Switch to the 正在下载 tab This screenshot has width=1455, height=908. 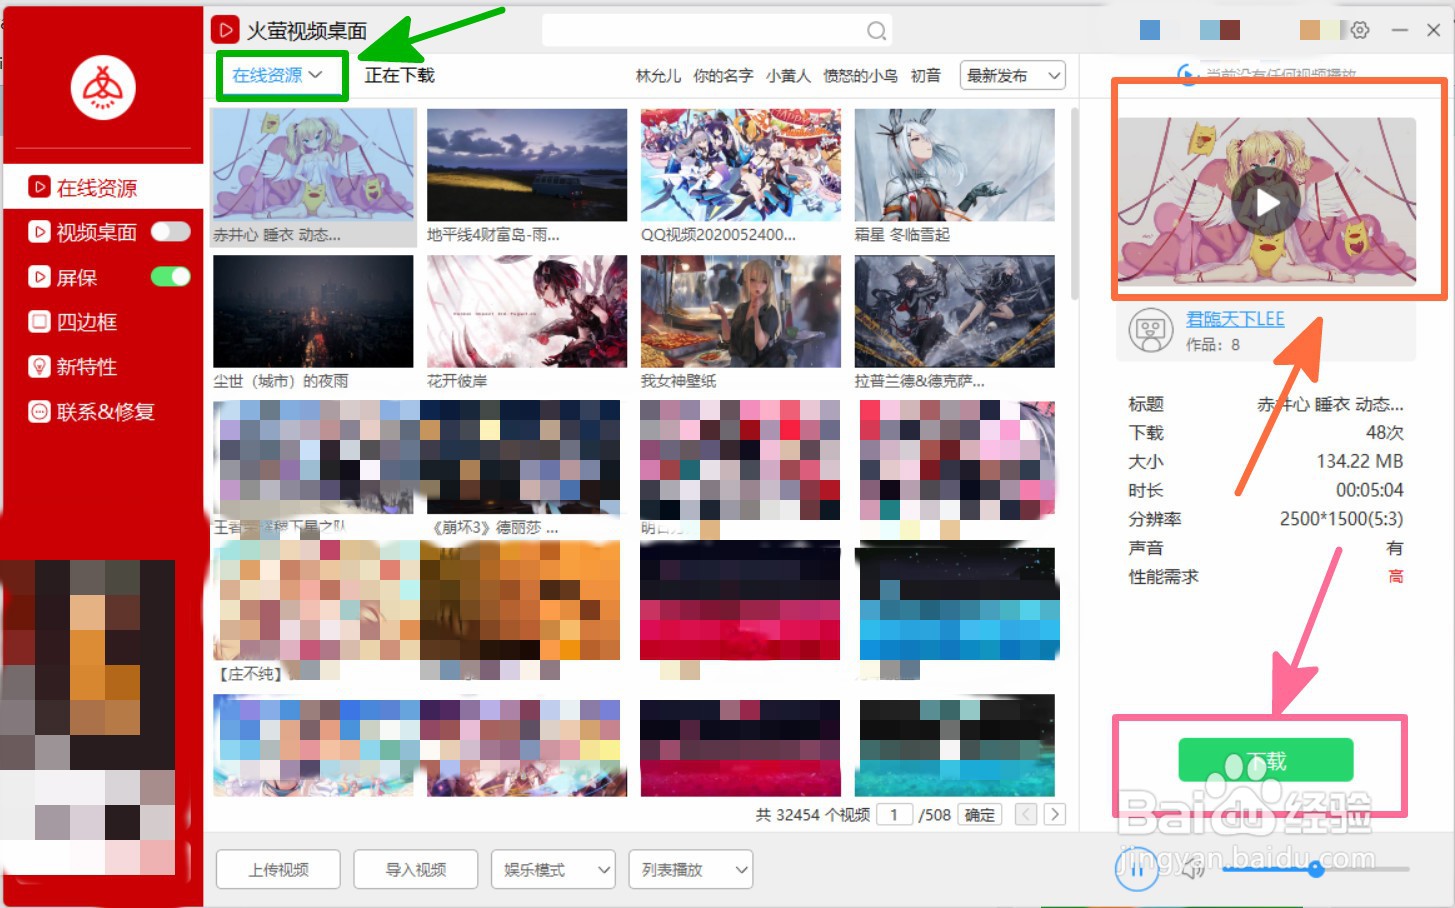[x=399, y=75]
